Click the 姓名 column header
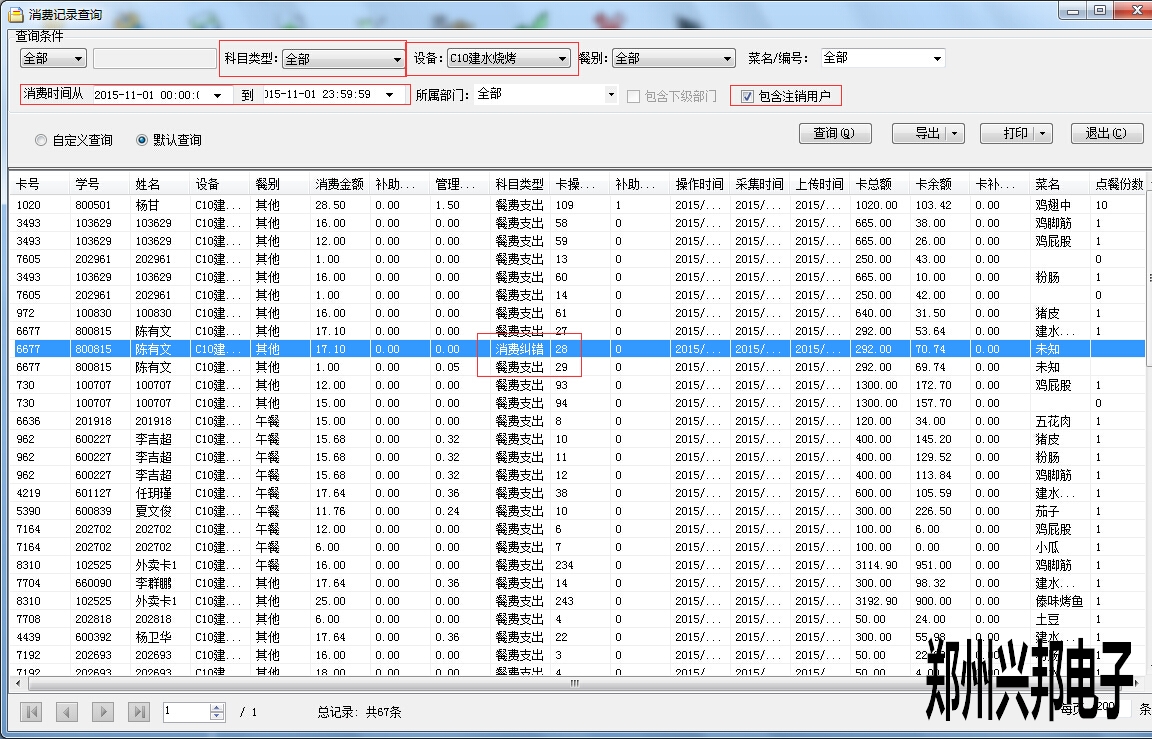This screenshot has height=739, width=1152. tap(148, 185)
